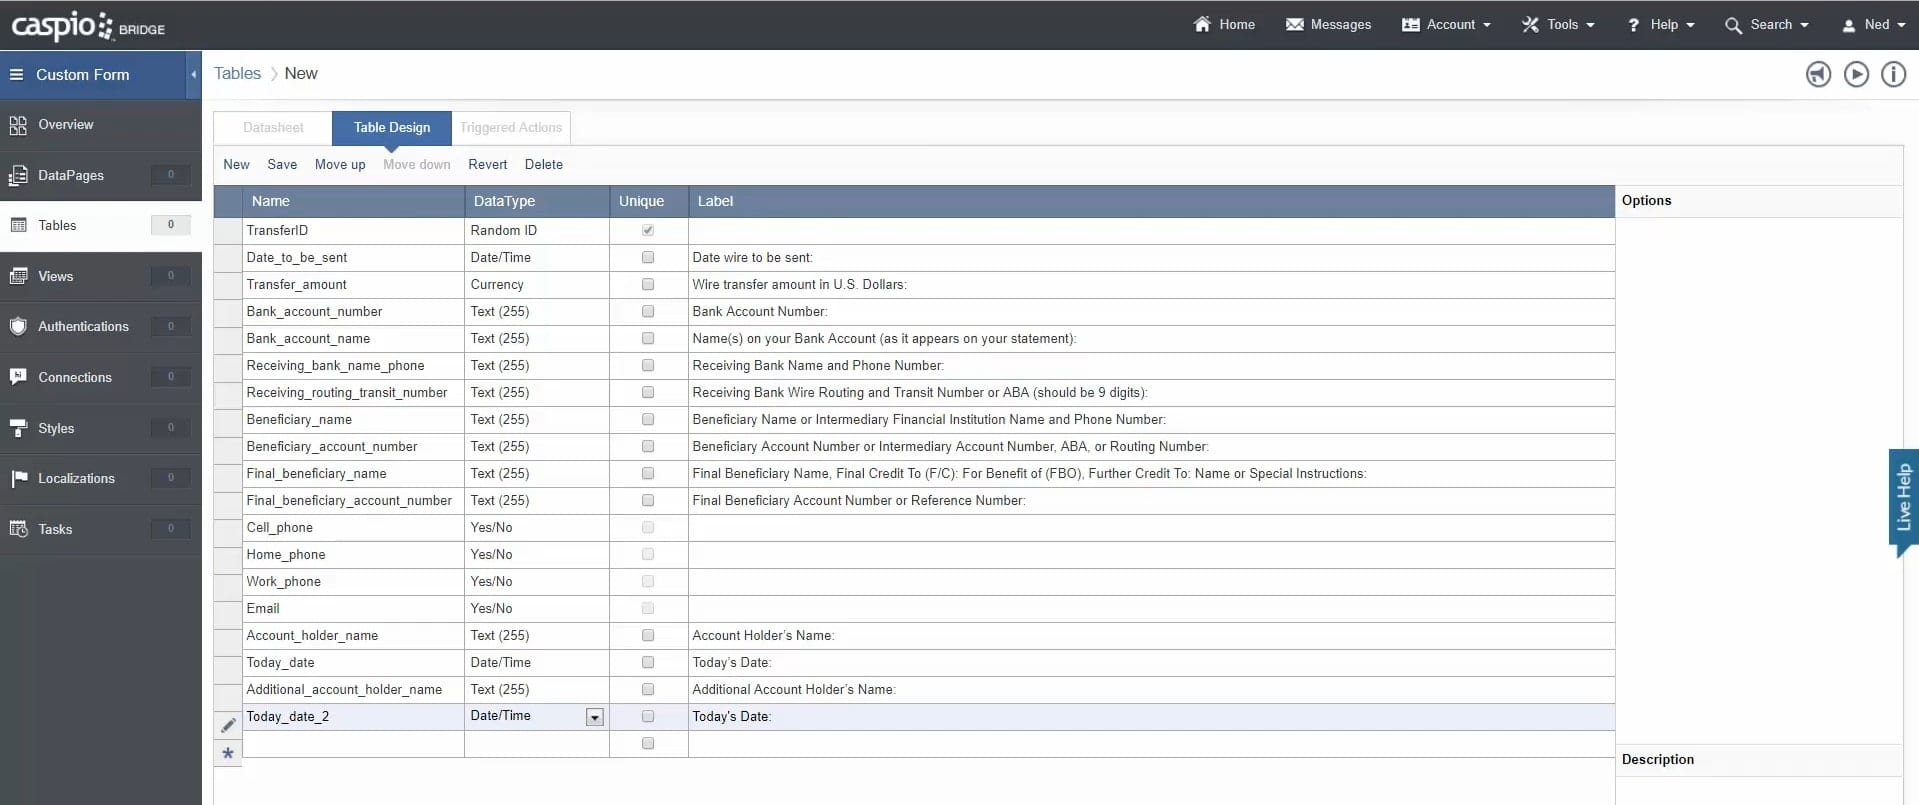
Task: Open DataPages from the sidebar icon
Action: click(x=18, y=176)
